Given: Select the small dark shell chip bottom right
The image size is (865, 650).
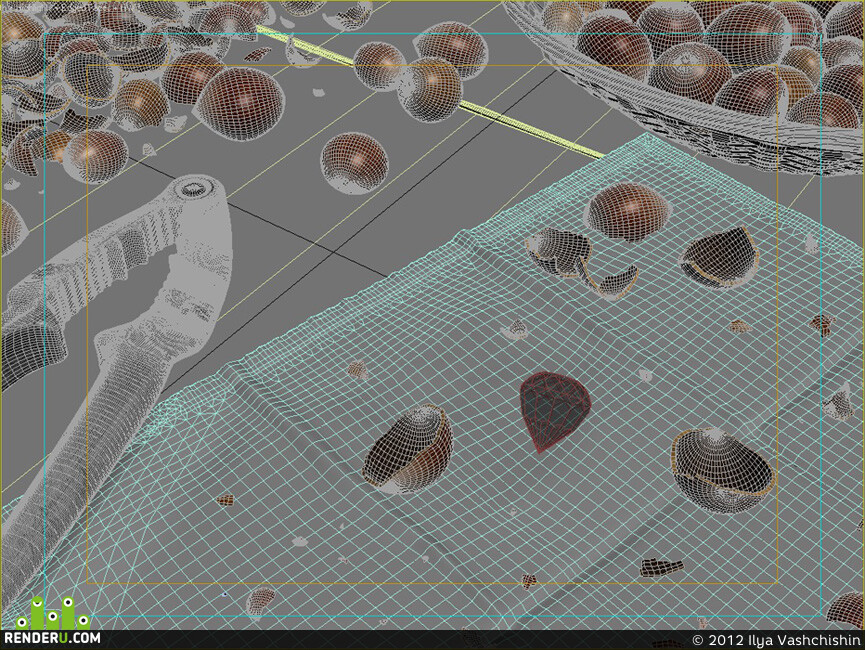Looking at the screenshot, I should tap(661, 567).
